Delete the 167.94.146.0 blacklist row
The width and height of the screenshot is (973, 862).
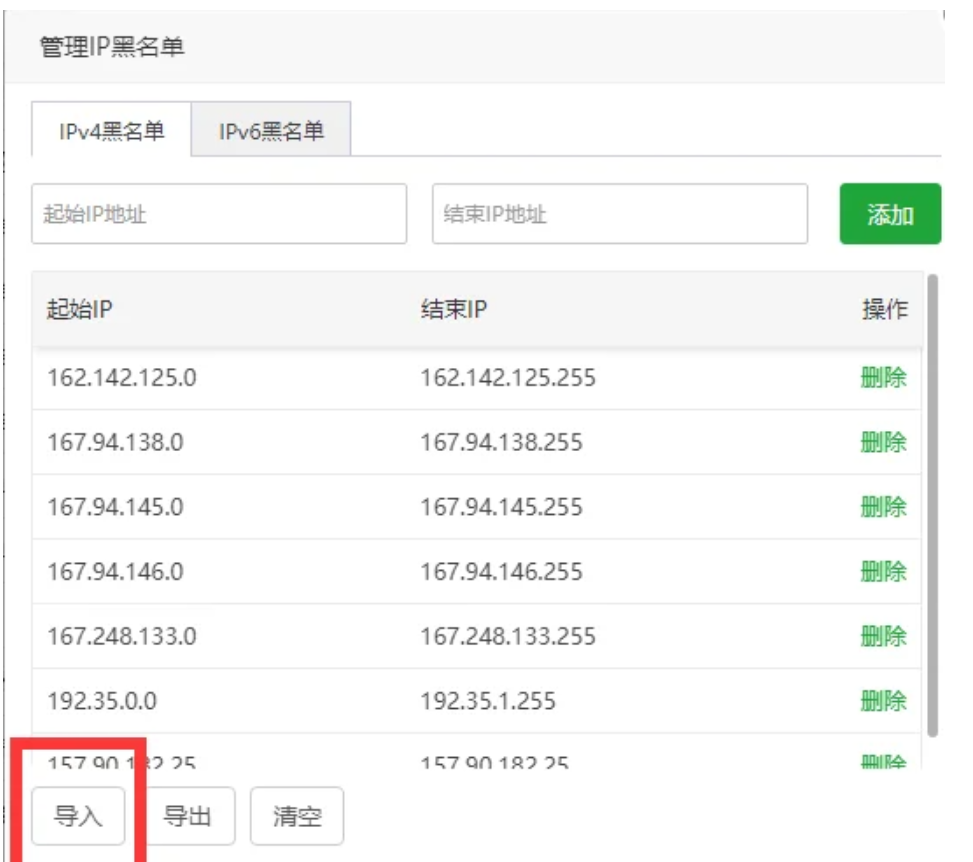(883, 572)
